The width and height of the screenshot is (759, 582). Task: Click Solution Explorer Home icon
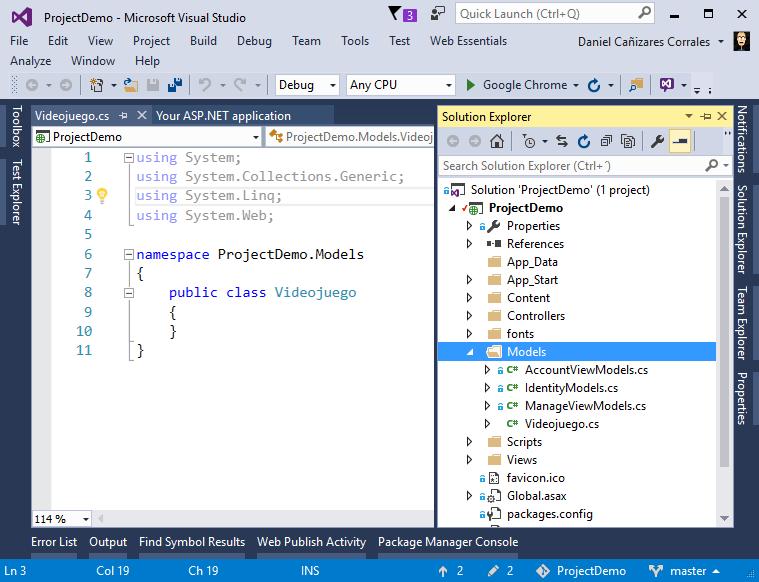pos(497,141)
